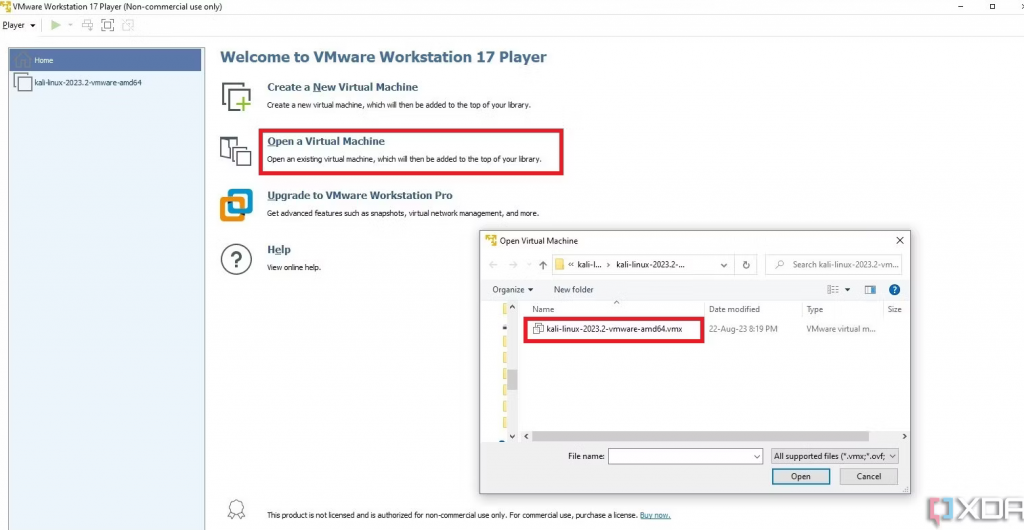Click the refresh icon in Open dialog
The width and height of the screenshot is (1024, 530).
coord(746,265)
